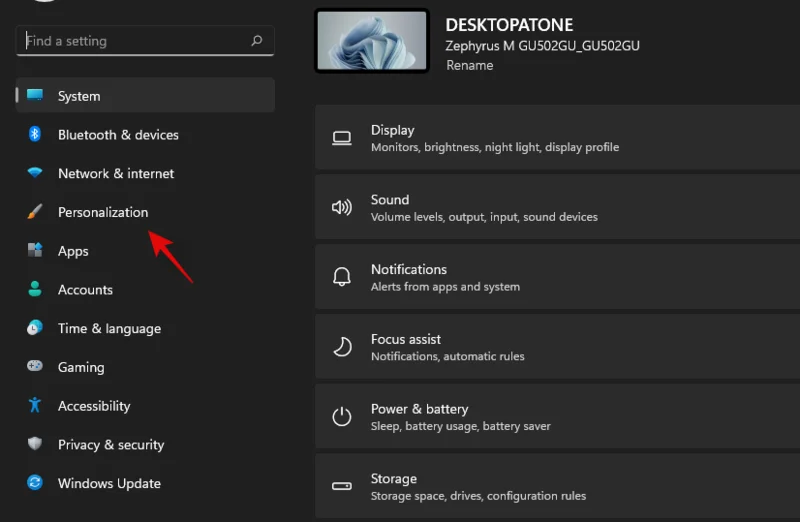Screen dimensions: 800x522
Task: Click Zephyrus M GU502GU_GU502GU model text
Action: click(x=542, y=46)
